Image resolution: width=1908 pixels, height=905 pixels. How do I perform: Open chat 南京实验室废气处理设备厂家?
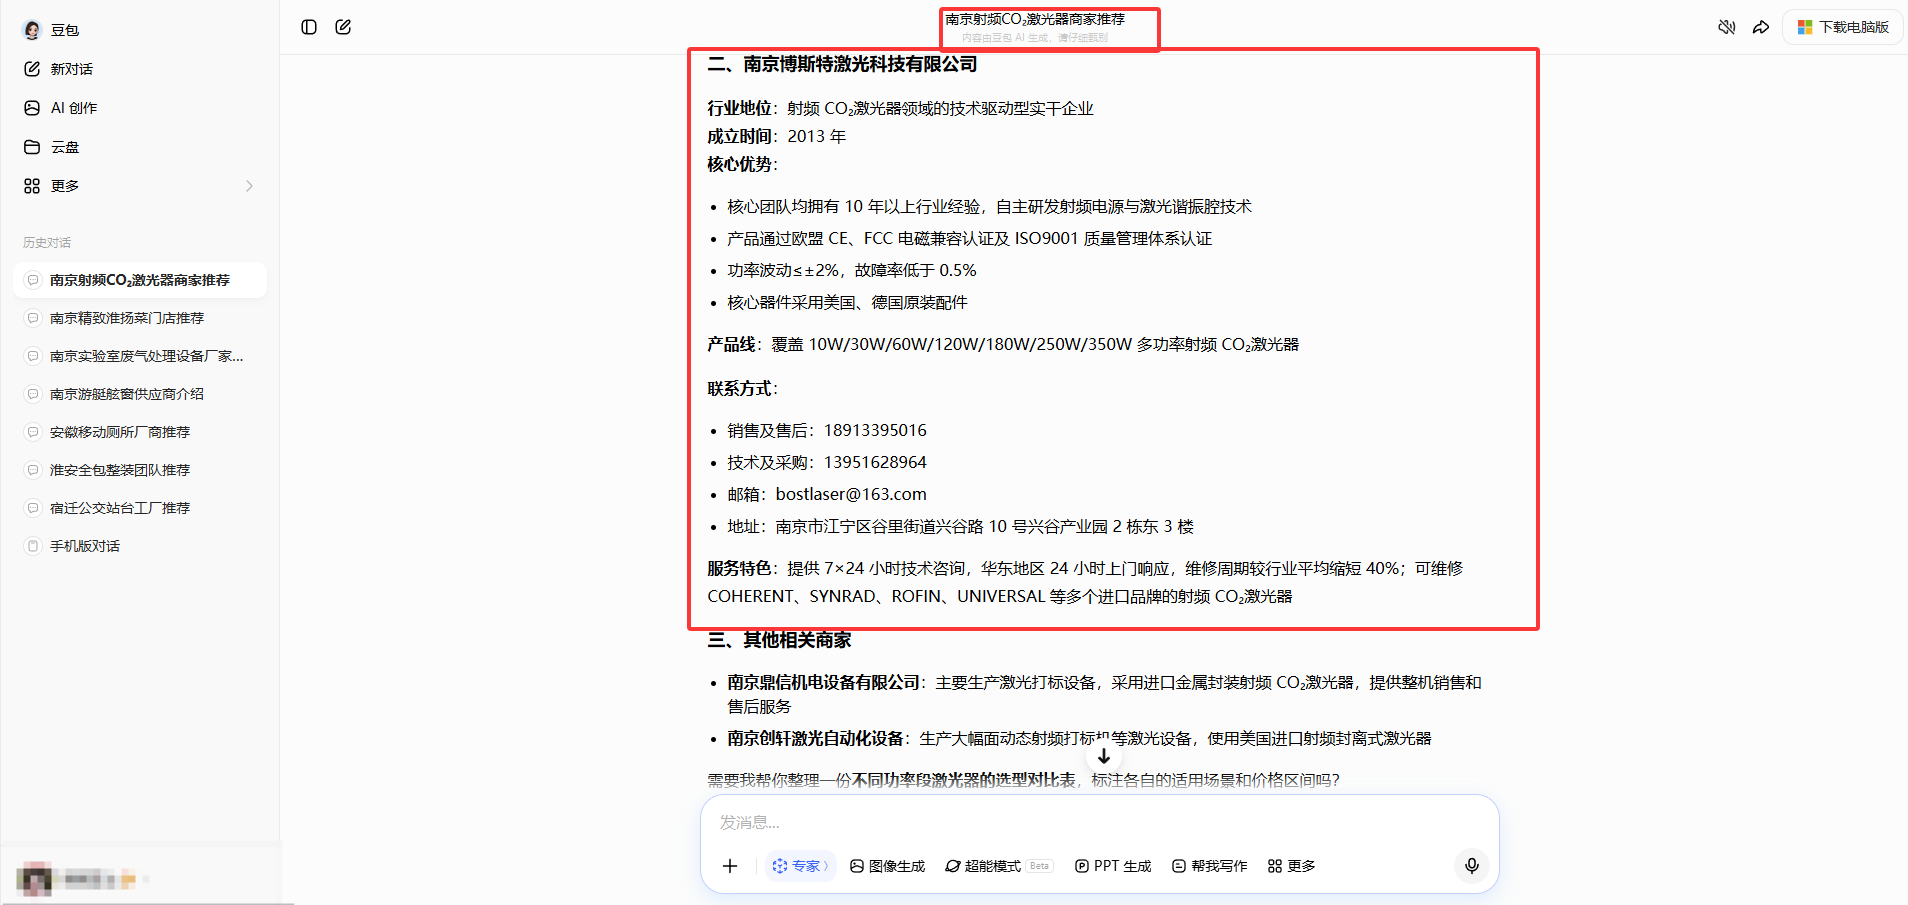pyautogui.click(x=140, y=356)
